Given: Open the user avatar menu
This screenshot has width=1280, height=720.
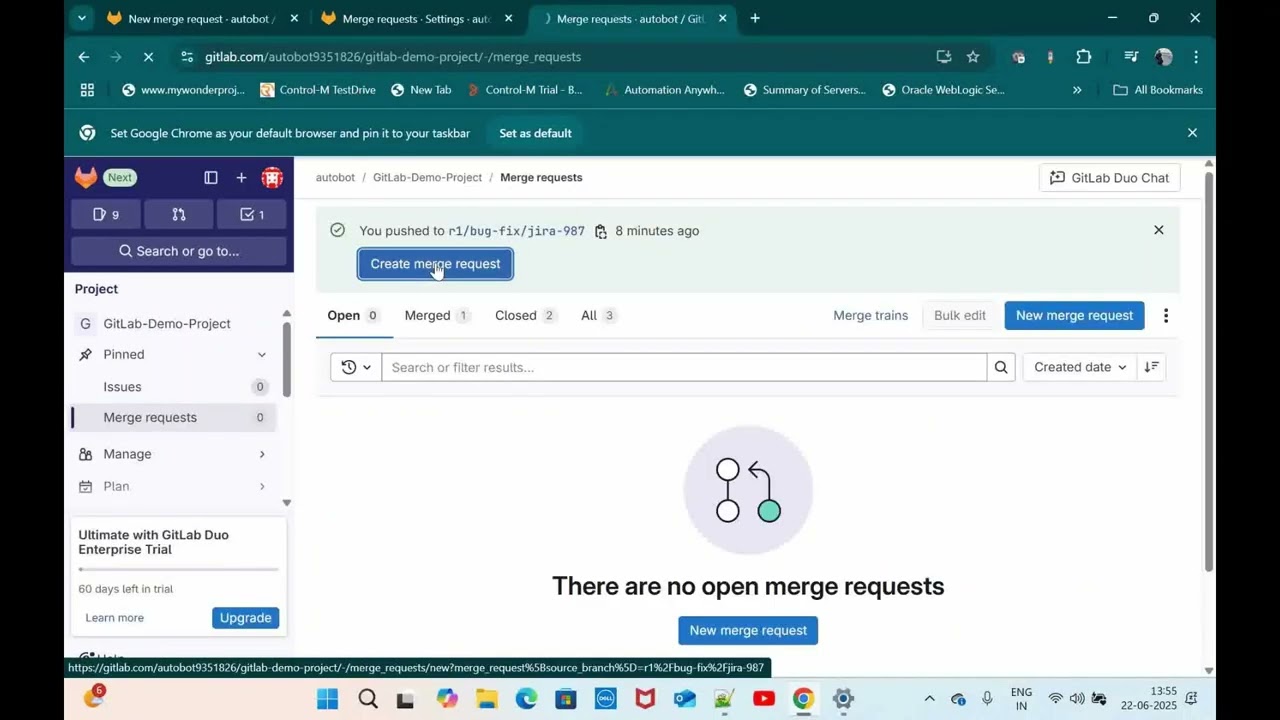Looking at the screenshot, I should coord(272,177).
